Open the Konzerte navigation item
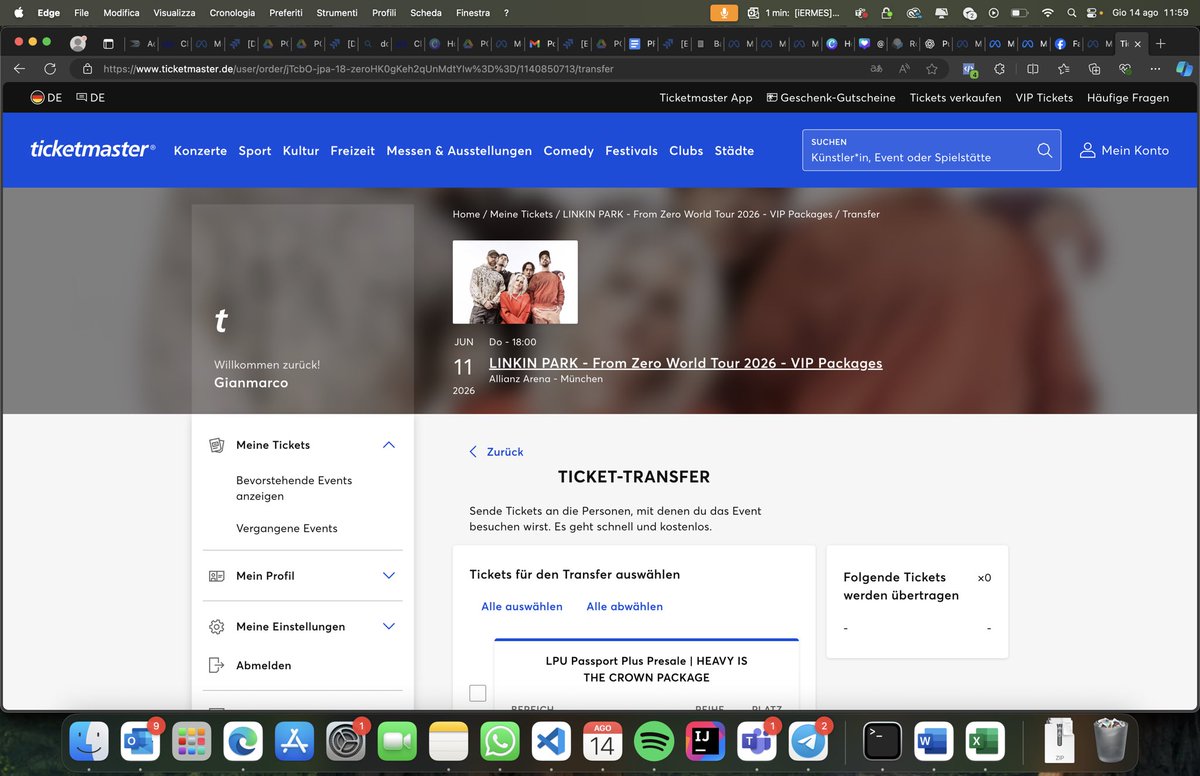The width and height of the screenshot is (1200, 776). [x=200, y=151]
